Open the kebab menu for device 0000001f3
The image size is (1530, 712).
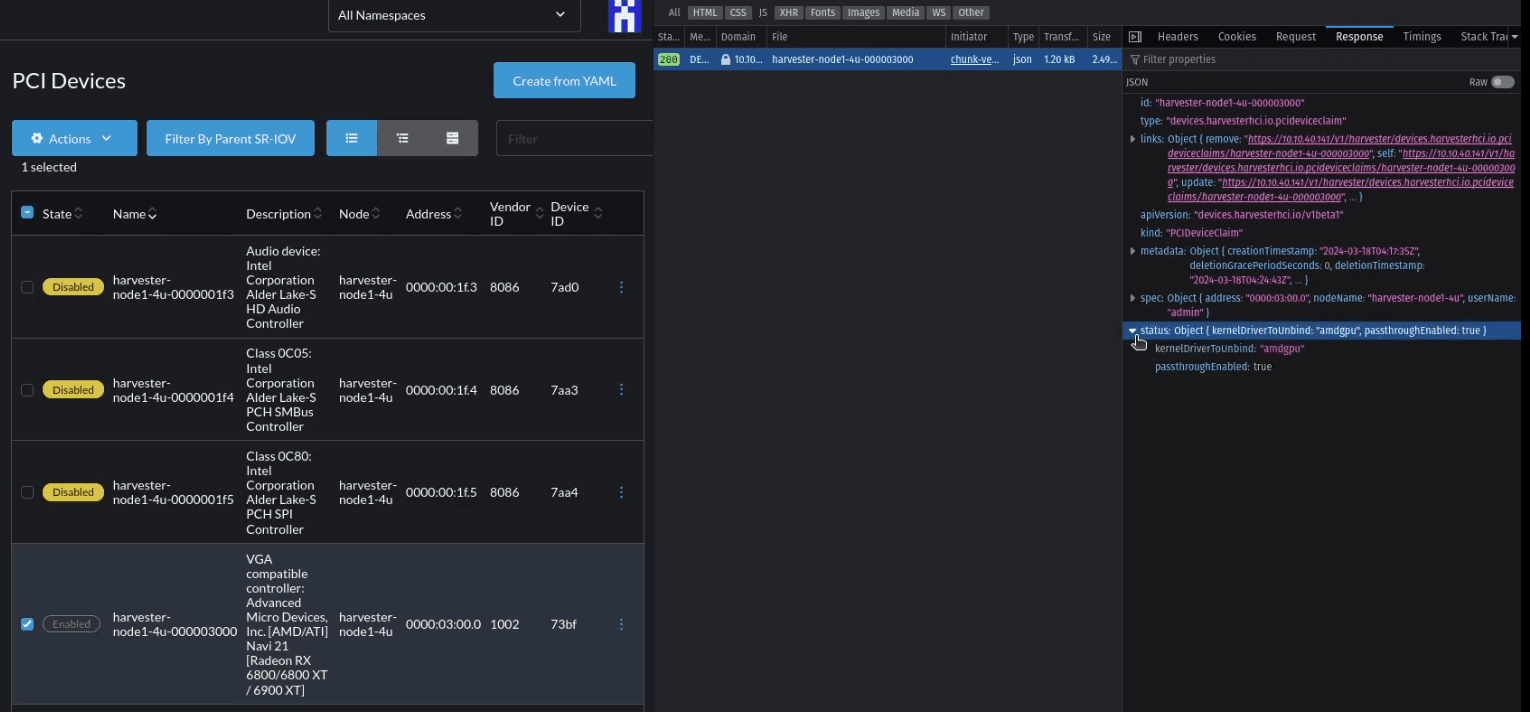(621, 287)
